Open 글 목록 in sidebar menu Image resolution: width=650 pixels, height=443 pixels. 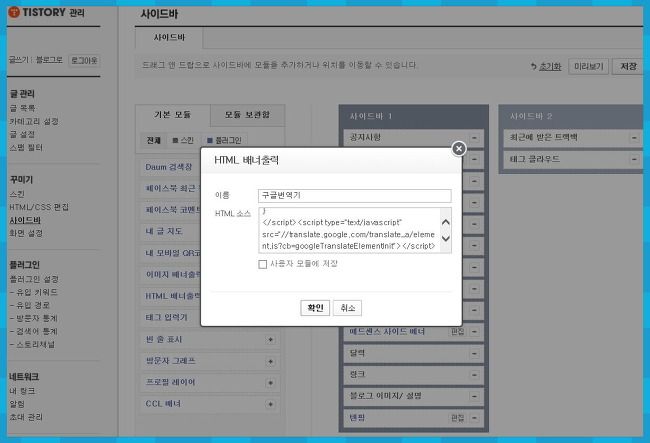[22, 108]
